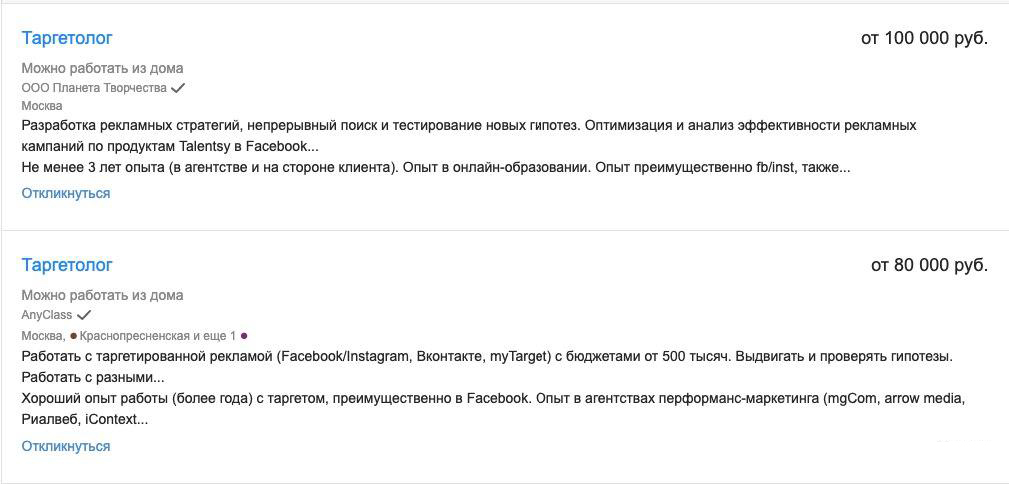Click 'Можно работать из дома' in AnyClass vacancy
Viewport: 1009px width, 484px height.
coord(102,295)
